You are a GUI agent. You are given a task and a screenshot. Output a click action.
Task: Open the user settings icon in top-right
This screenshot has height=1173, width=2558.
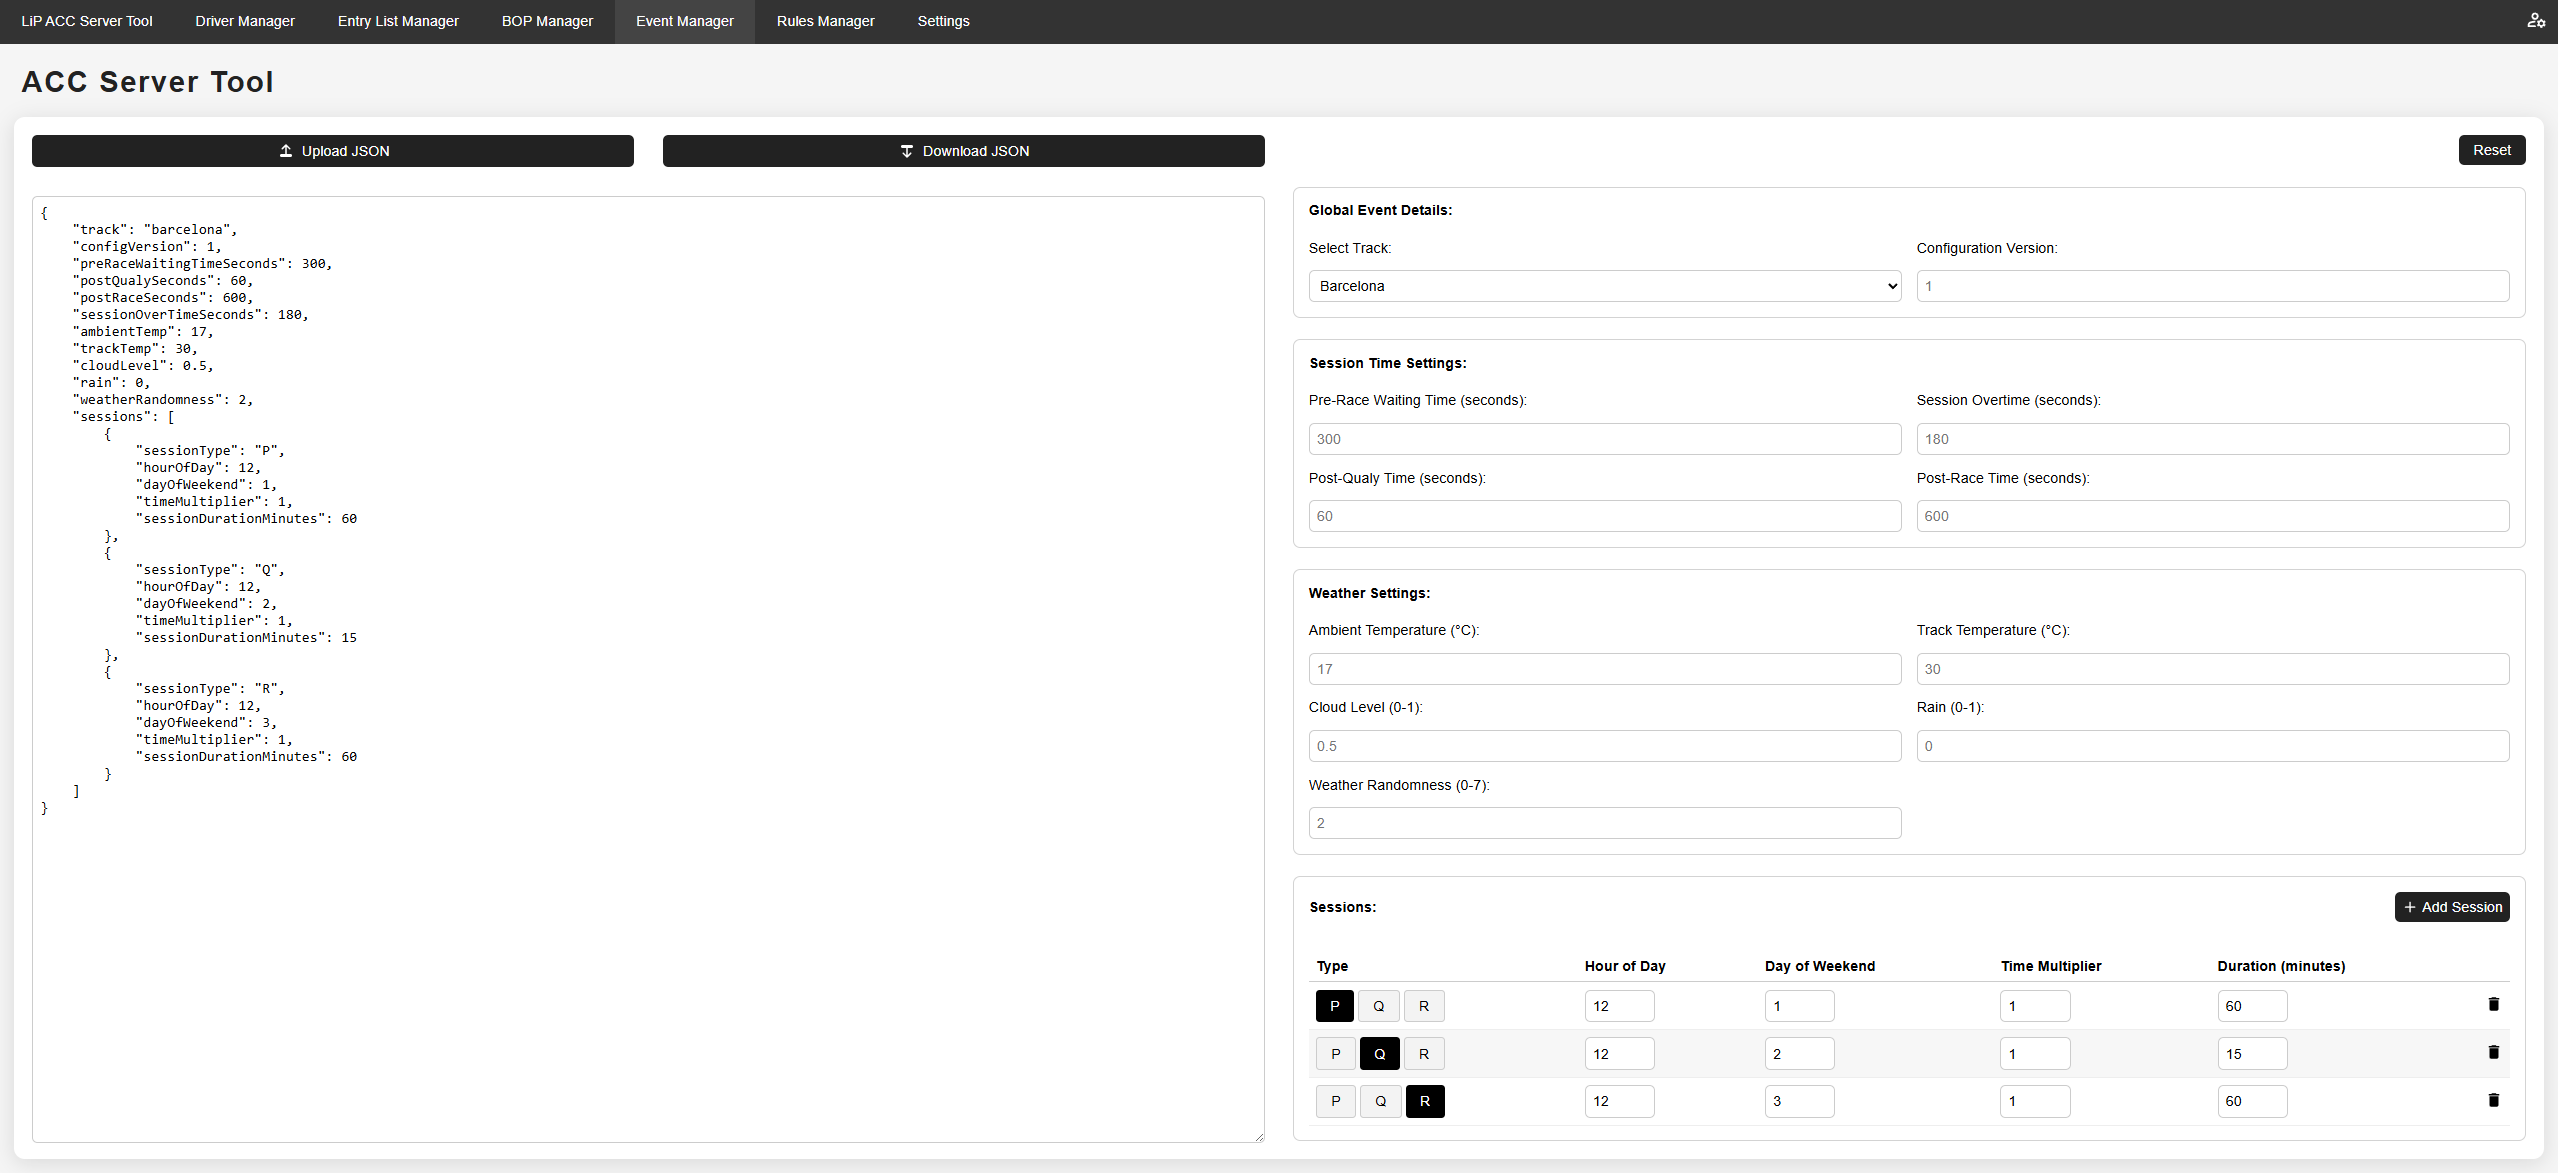coord(2536,21)
